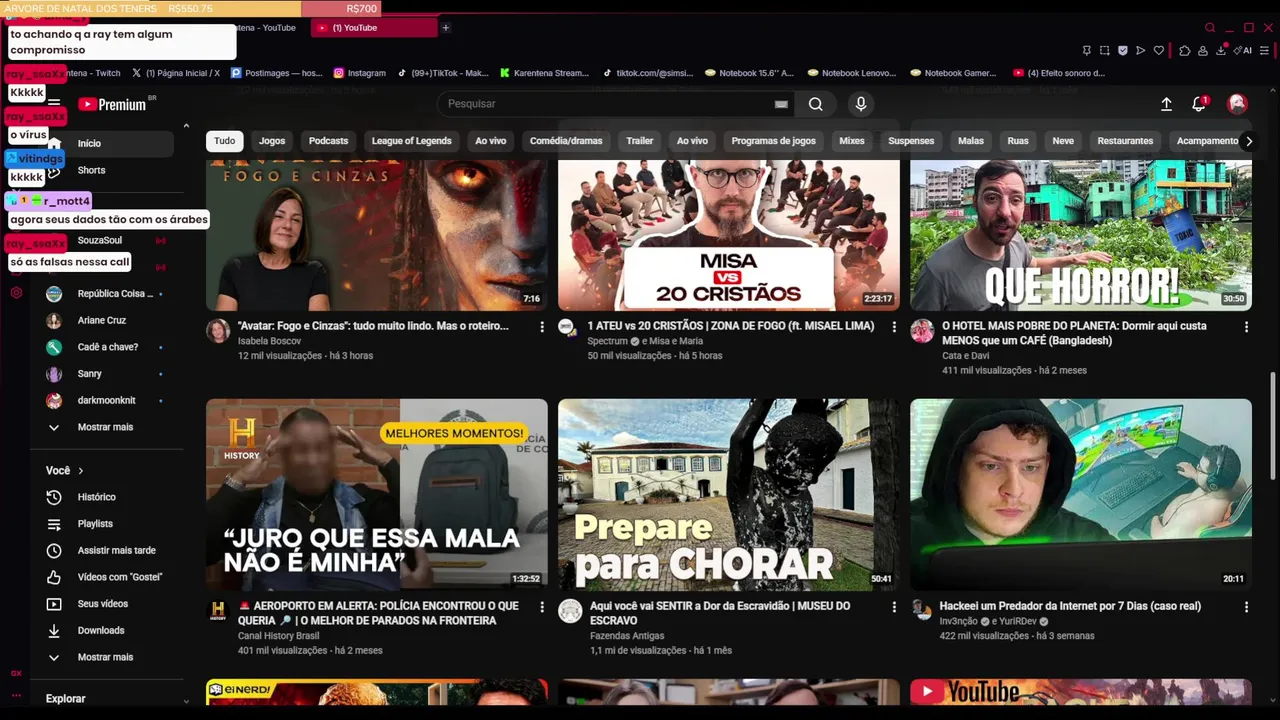1280x720 pixels.
Task: Open browser extensions cube icon
Action: [x=1185, y=51]
